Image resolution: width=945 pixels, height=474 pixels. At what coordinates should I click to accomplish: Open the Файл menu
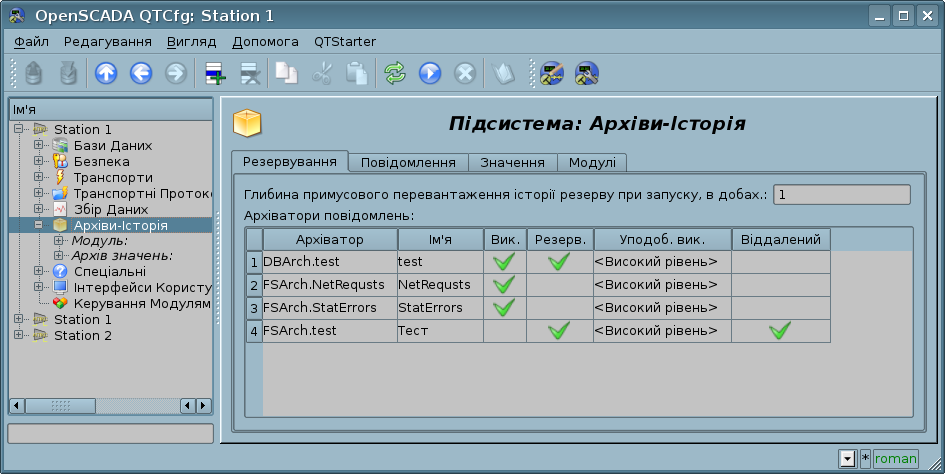point(32,42)
